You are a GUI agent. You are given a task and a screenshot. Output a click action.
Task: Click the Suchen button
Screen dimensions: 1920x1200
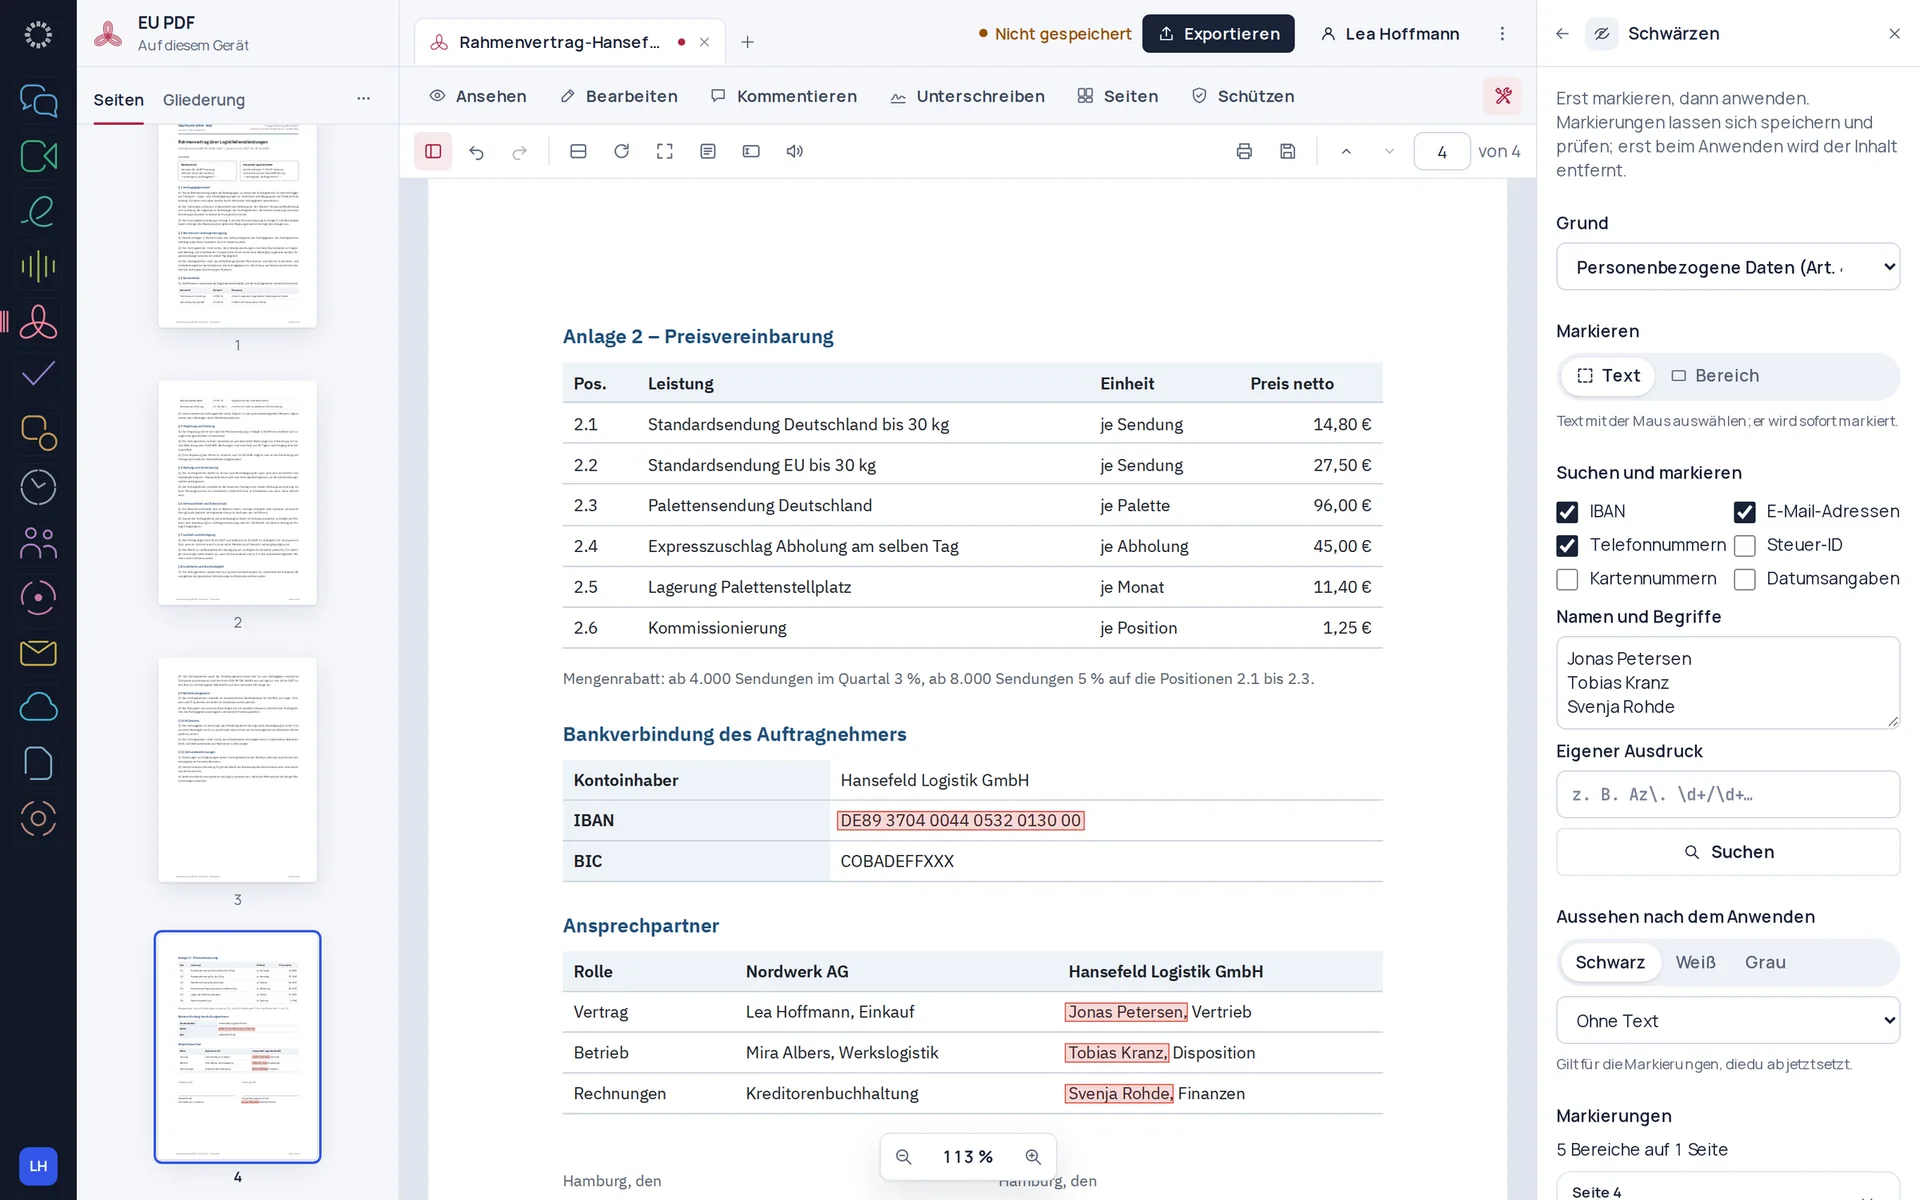click(x=1727, y=852)
